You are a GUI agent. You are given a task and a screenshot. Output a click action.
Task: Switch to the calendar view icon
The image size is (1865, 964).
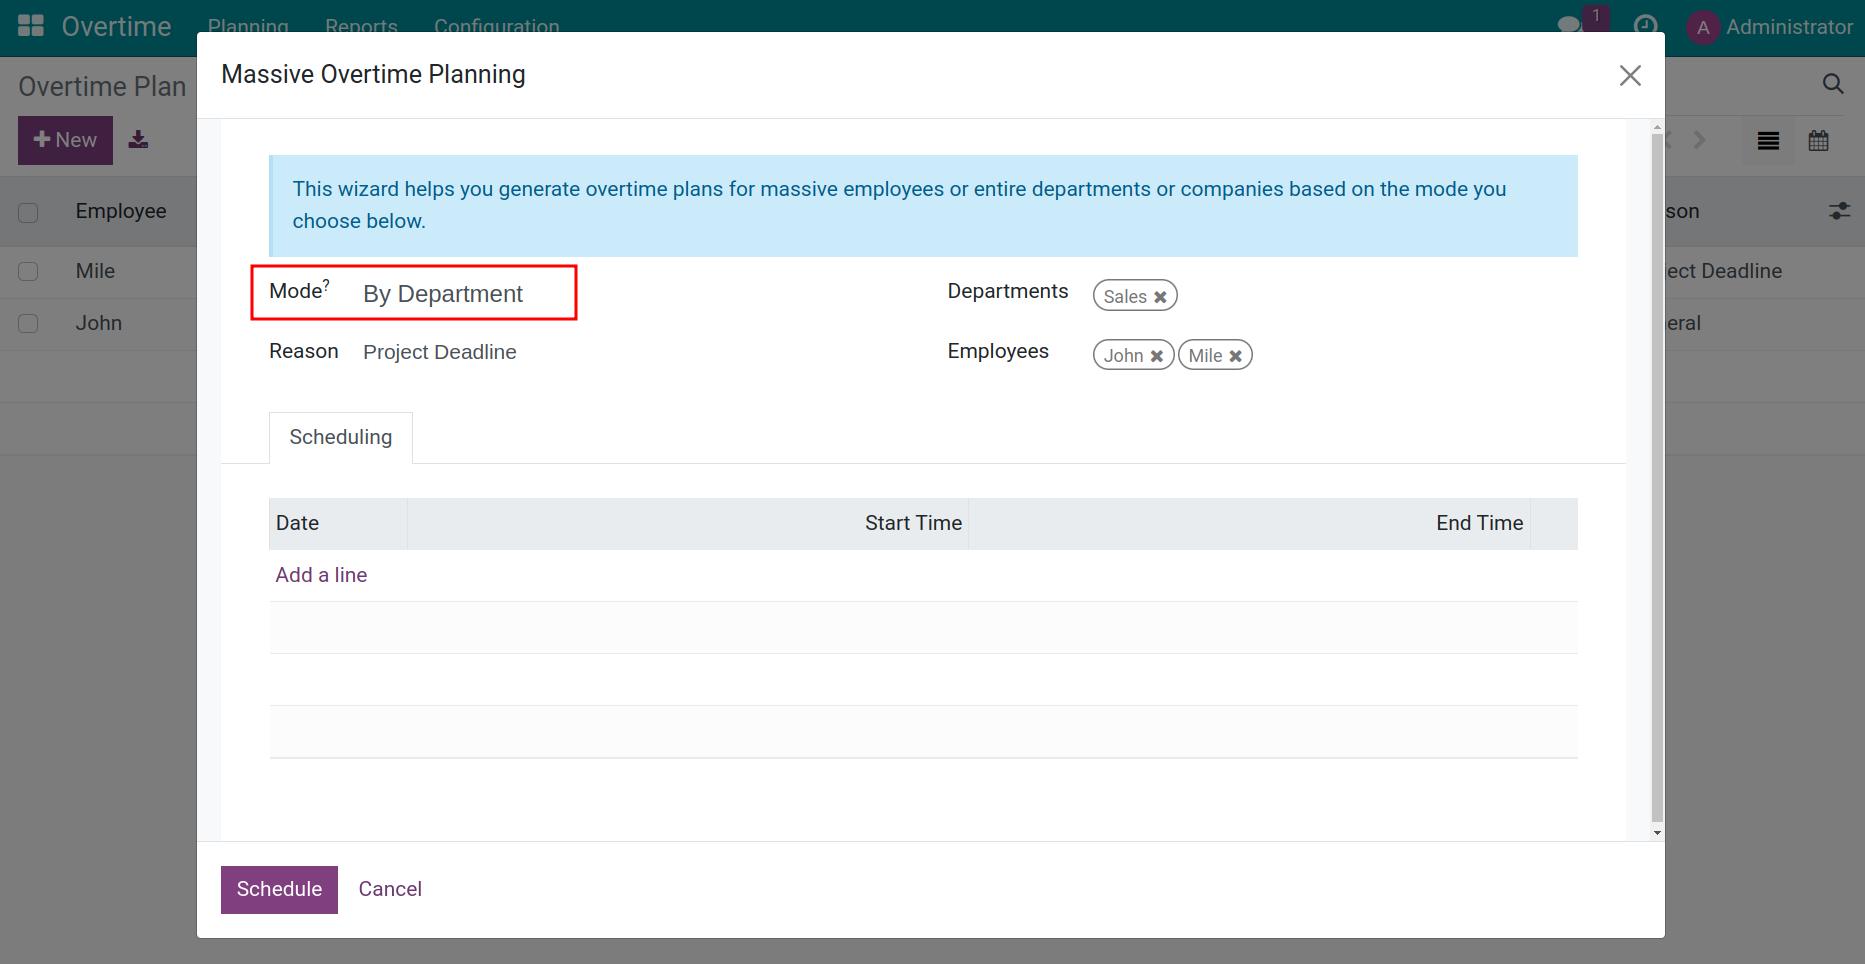1818,141
